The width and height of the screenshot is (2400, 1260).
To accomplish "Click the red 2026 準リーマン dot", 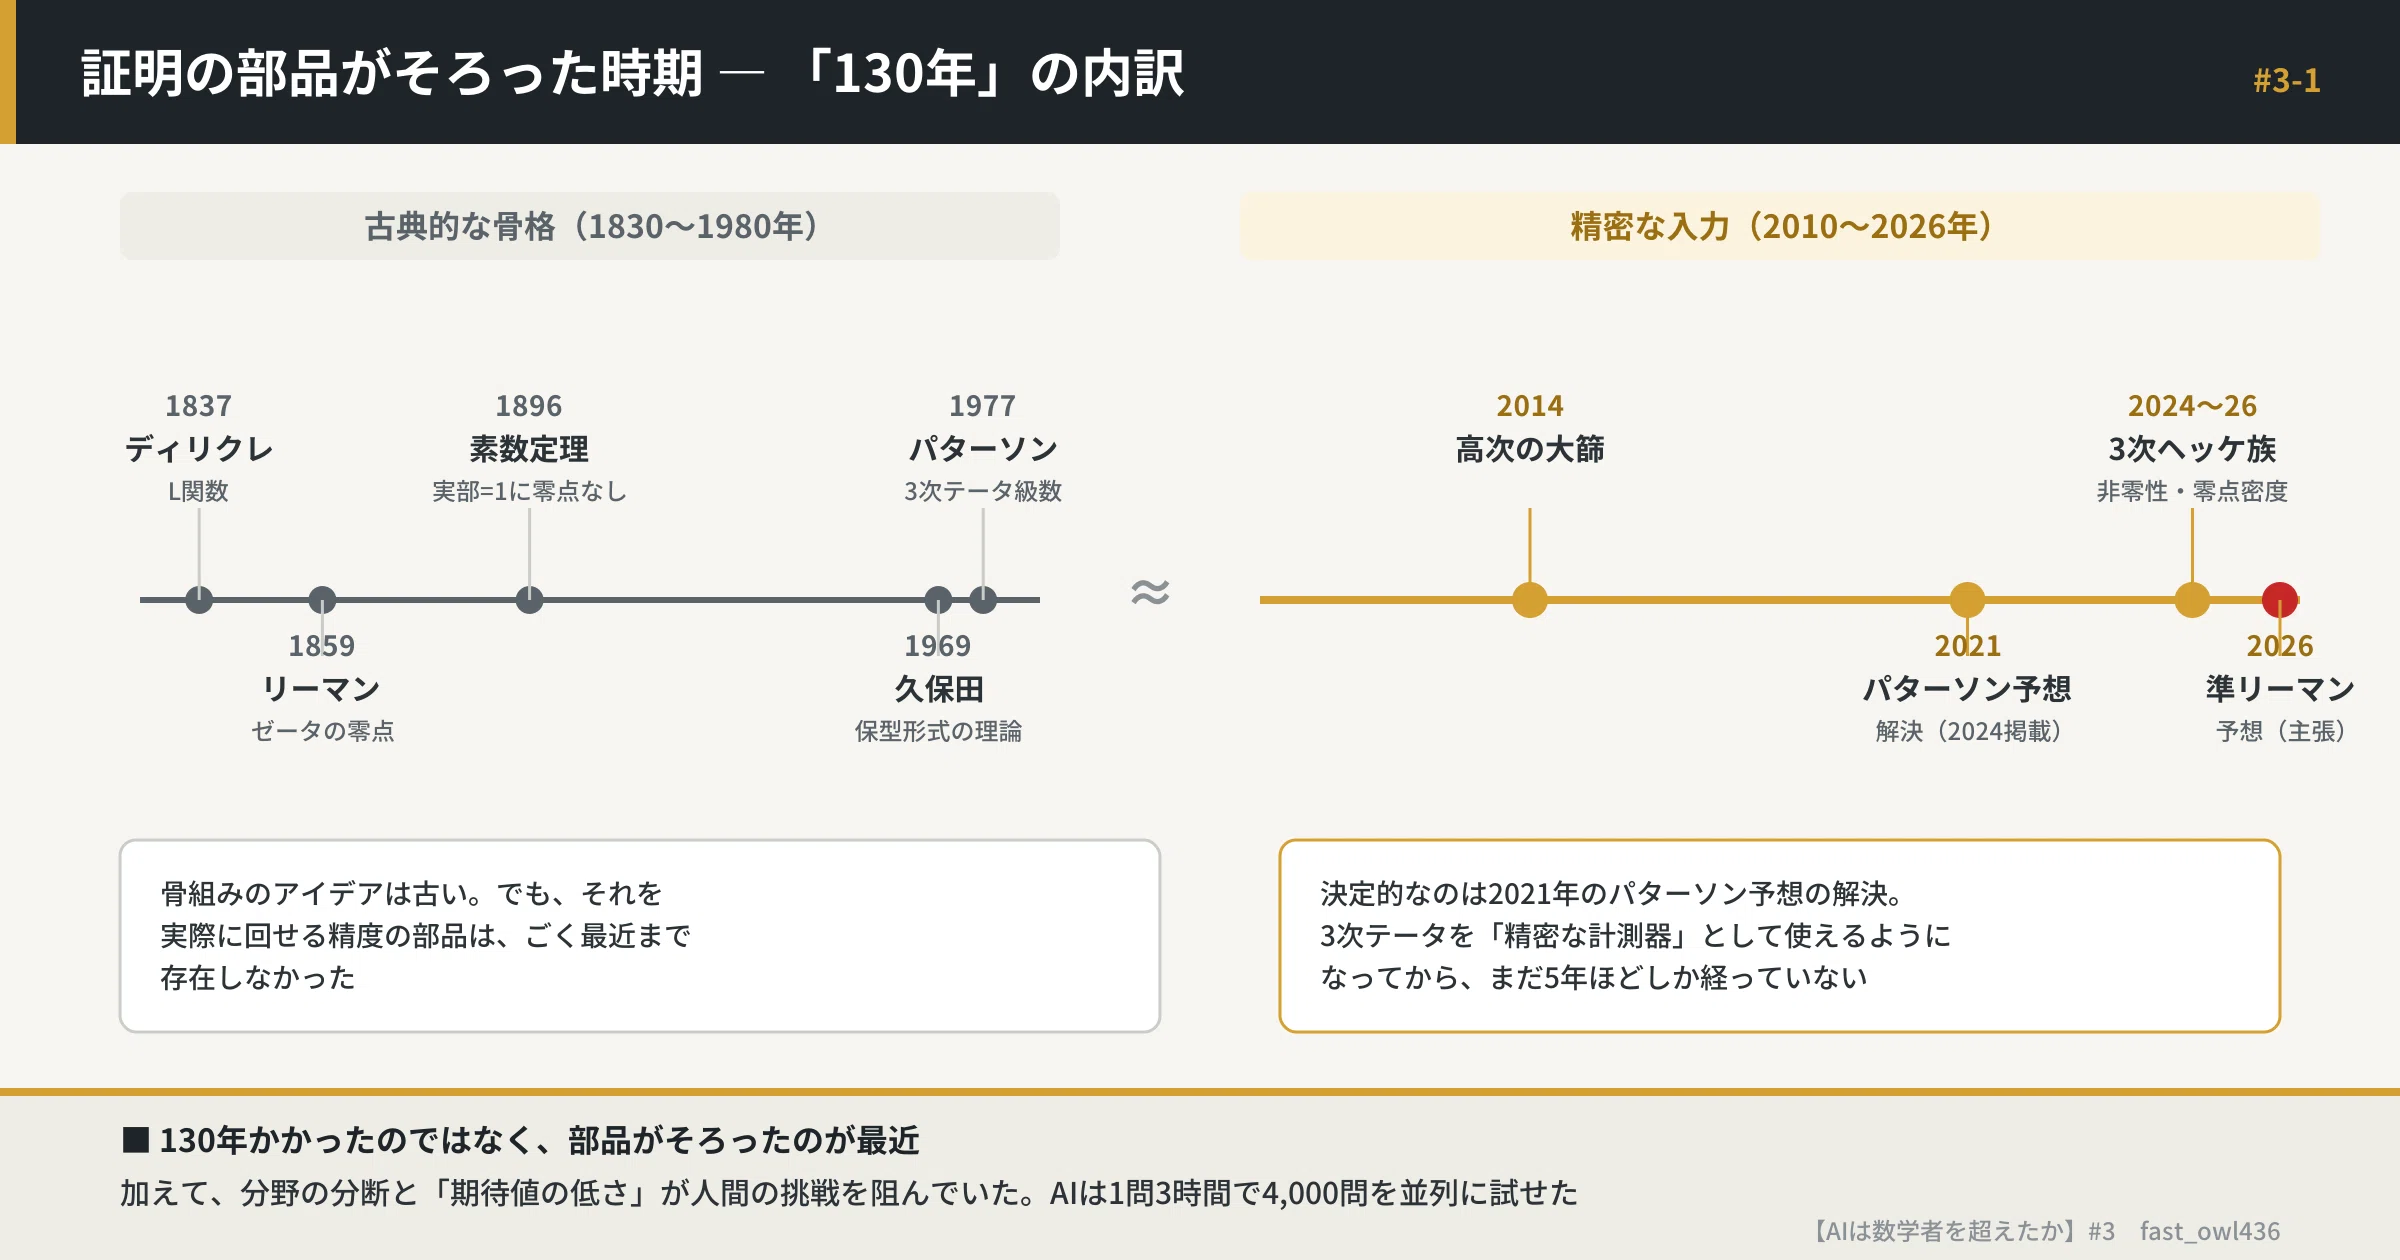I will tap(2280, 600).
